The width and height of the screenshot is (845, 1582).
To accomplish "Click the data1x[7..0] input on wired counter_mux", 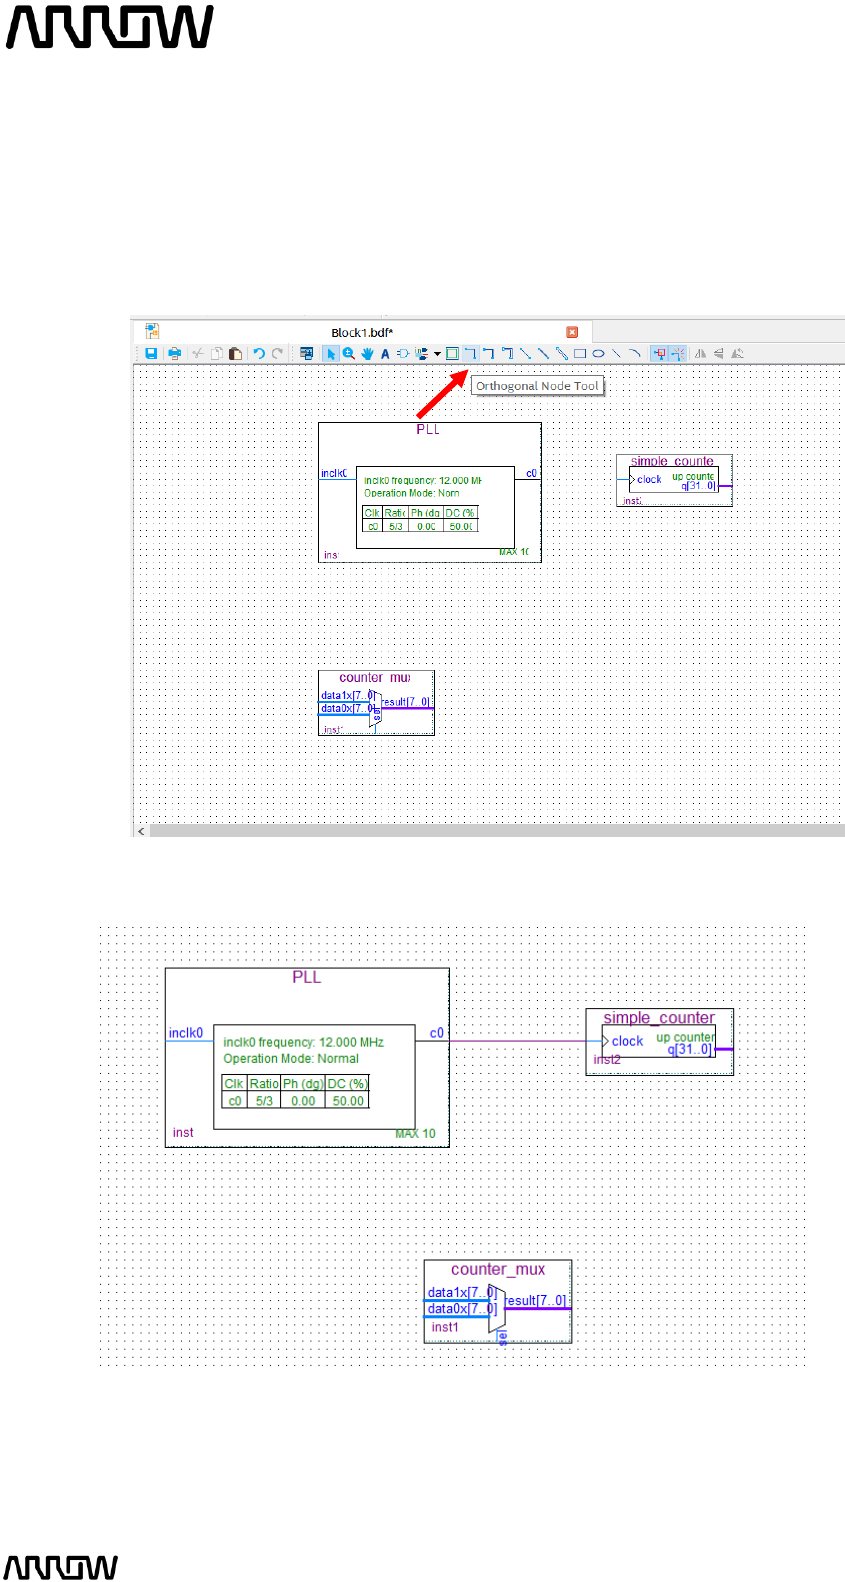I will pyautogui.click(x=462, y=1292).
